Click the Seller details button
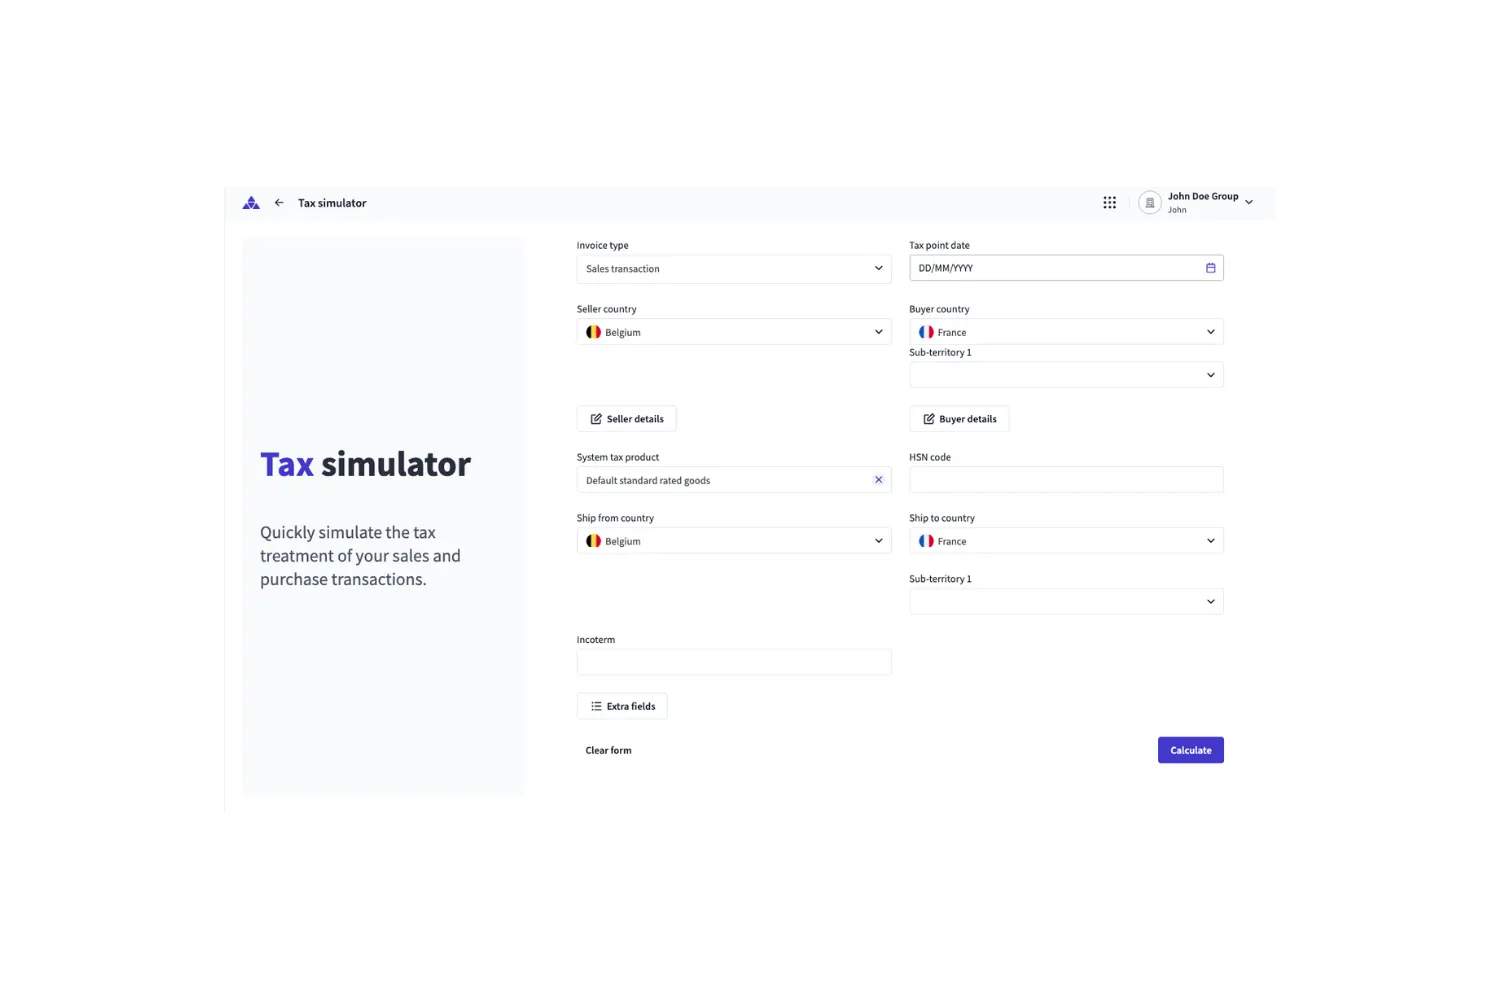The height and width of the screenshot is (1000, 1500). click(x=626, y=419)
